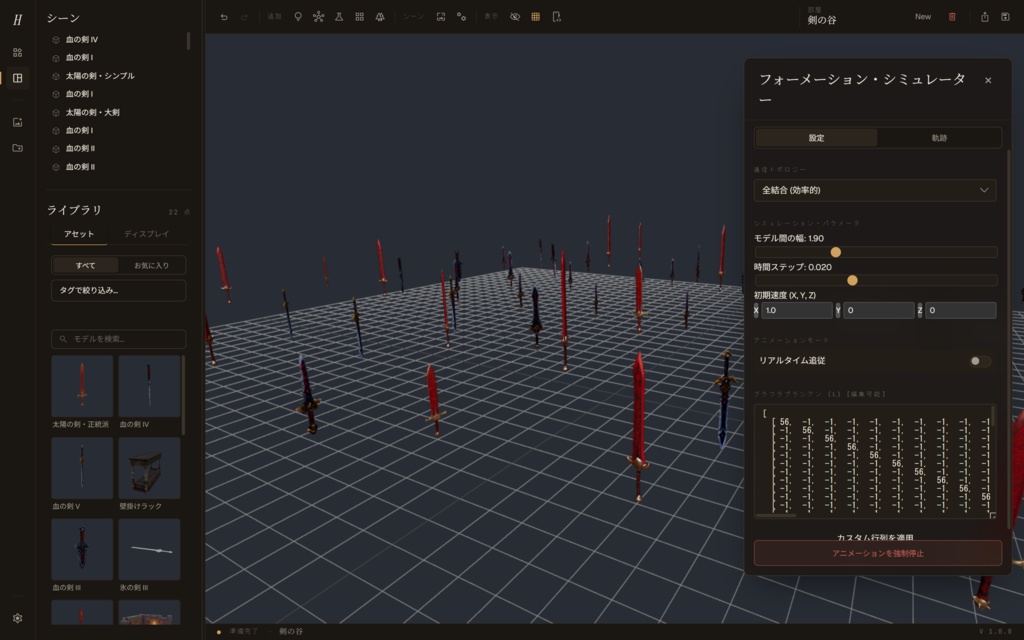Click the Y initial velocity field
The width and height of the screenshot is (1024, 640).
(x=878, y=310)
